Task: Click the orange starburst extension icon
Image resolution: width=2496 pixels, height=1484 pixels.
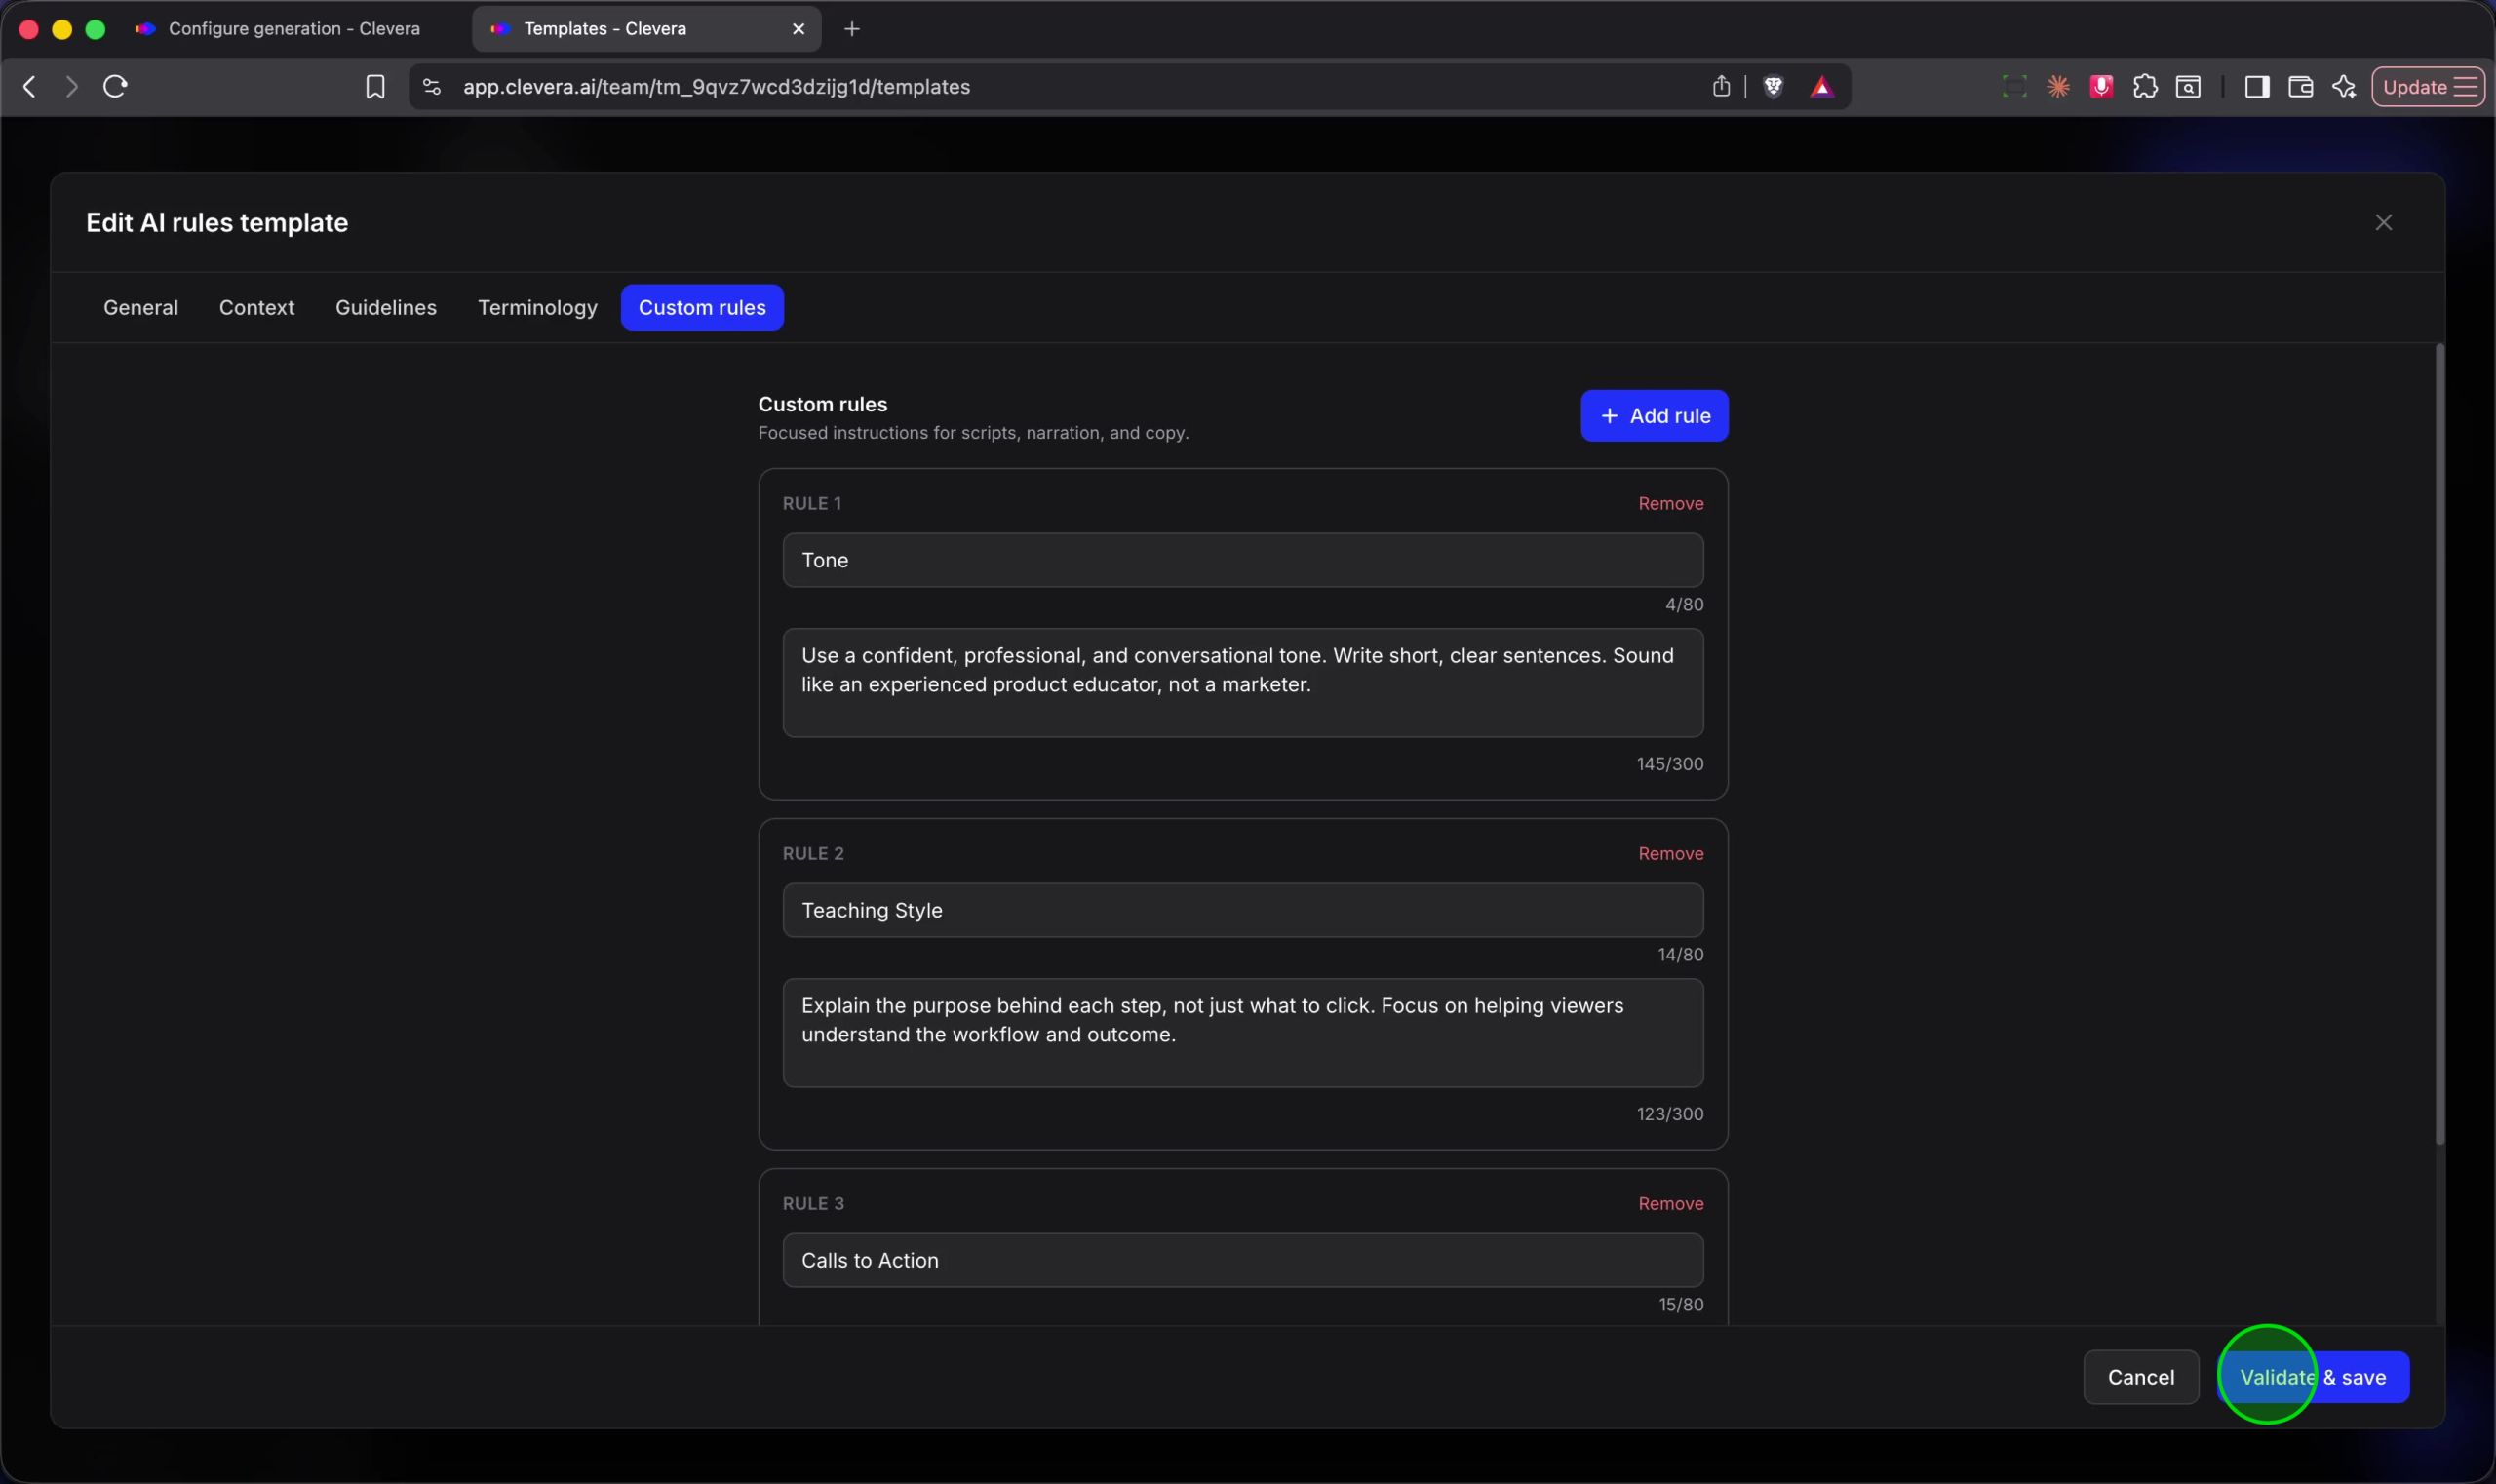Action: (2058, 87)
